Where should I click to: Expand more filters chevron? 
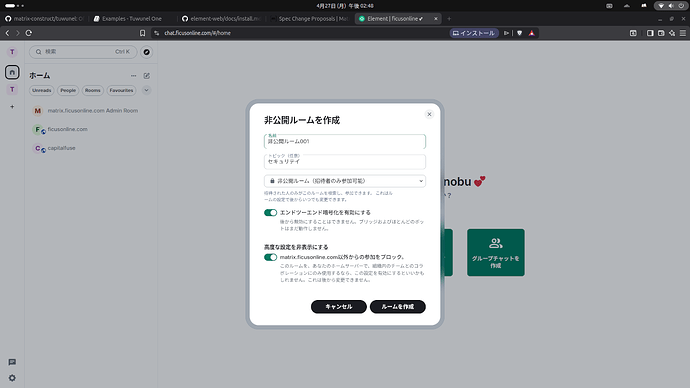tap(146, 90)
